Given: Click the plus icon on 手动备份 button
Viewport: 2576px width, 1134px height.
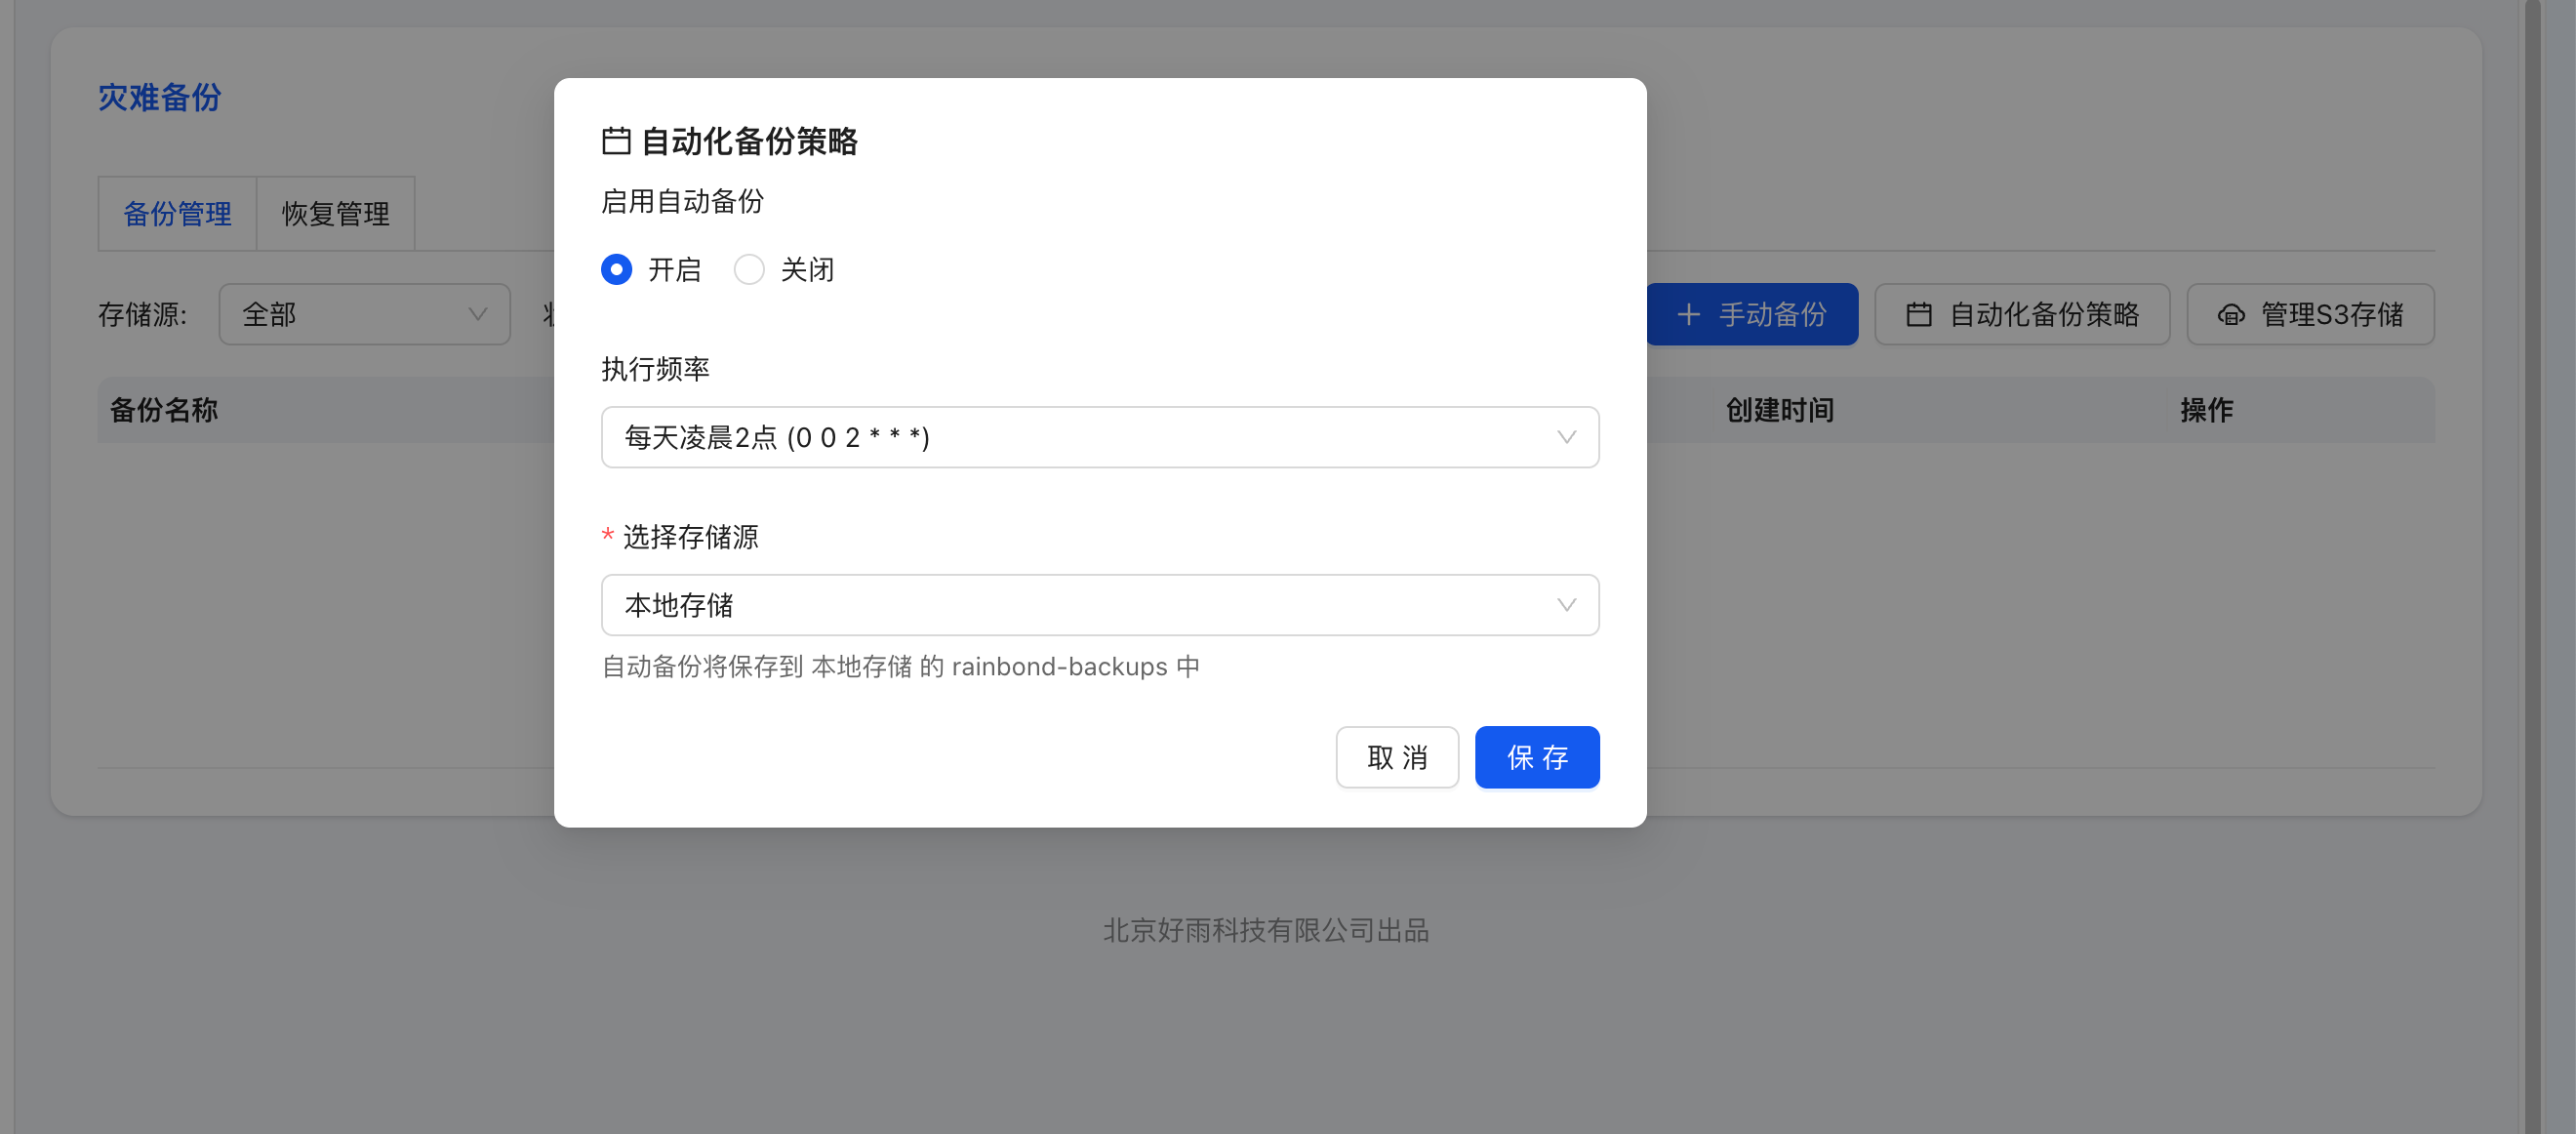Looking at the screenshot, I should pyautogui.click(x=1689, y=314).
